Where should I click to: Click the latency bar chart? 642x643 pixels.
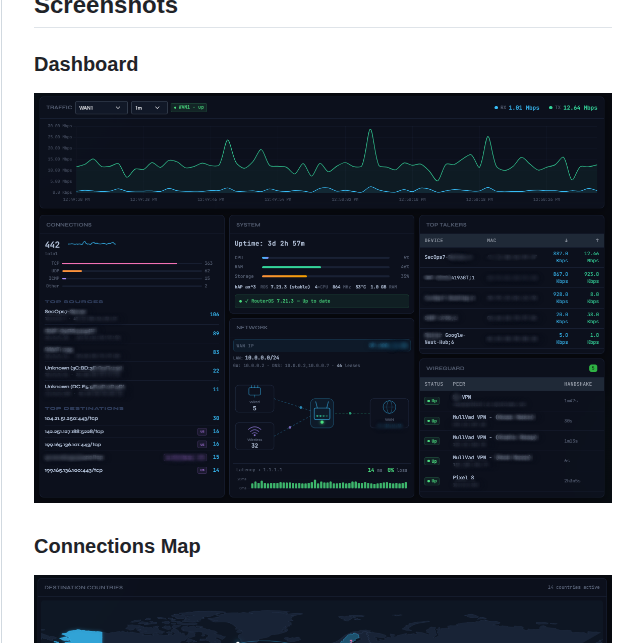[x=329, y=485]
